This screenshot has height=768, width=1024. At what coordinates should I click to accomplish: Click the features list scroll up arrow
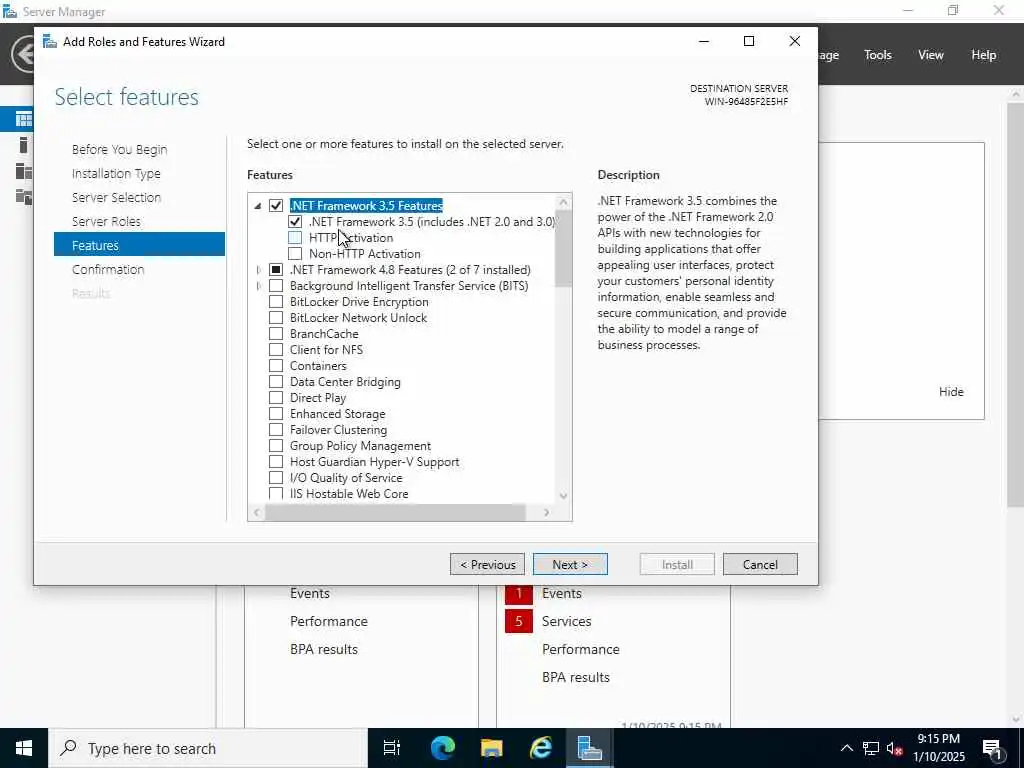click(564, 202)
